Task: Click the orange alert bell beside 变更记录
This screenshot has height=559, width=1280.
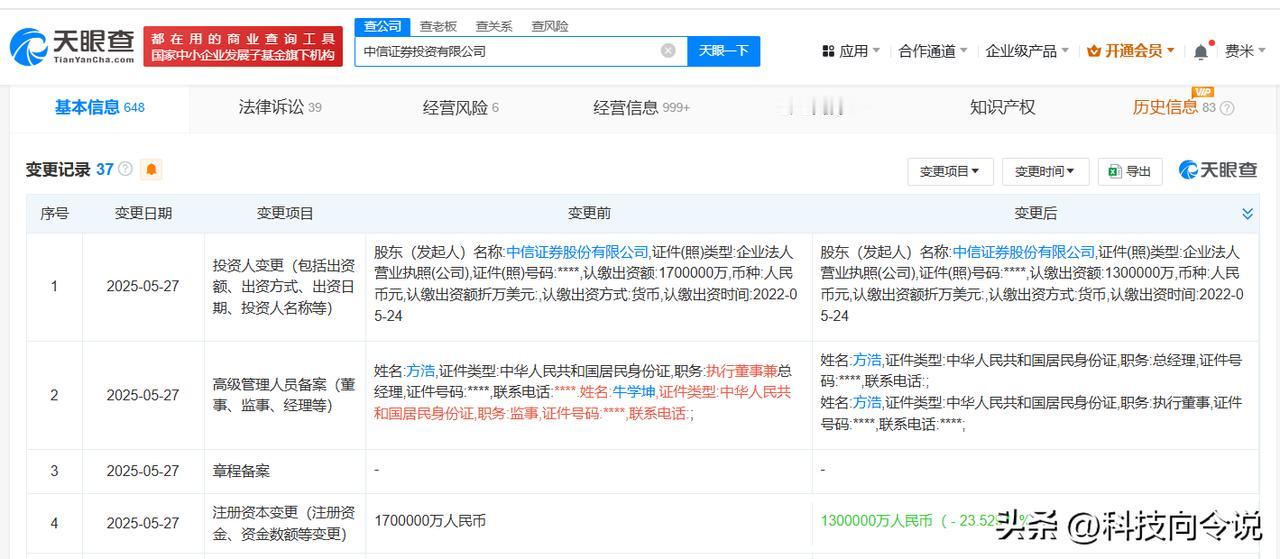Action: click(x=151, y=170)
